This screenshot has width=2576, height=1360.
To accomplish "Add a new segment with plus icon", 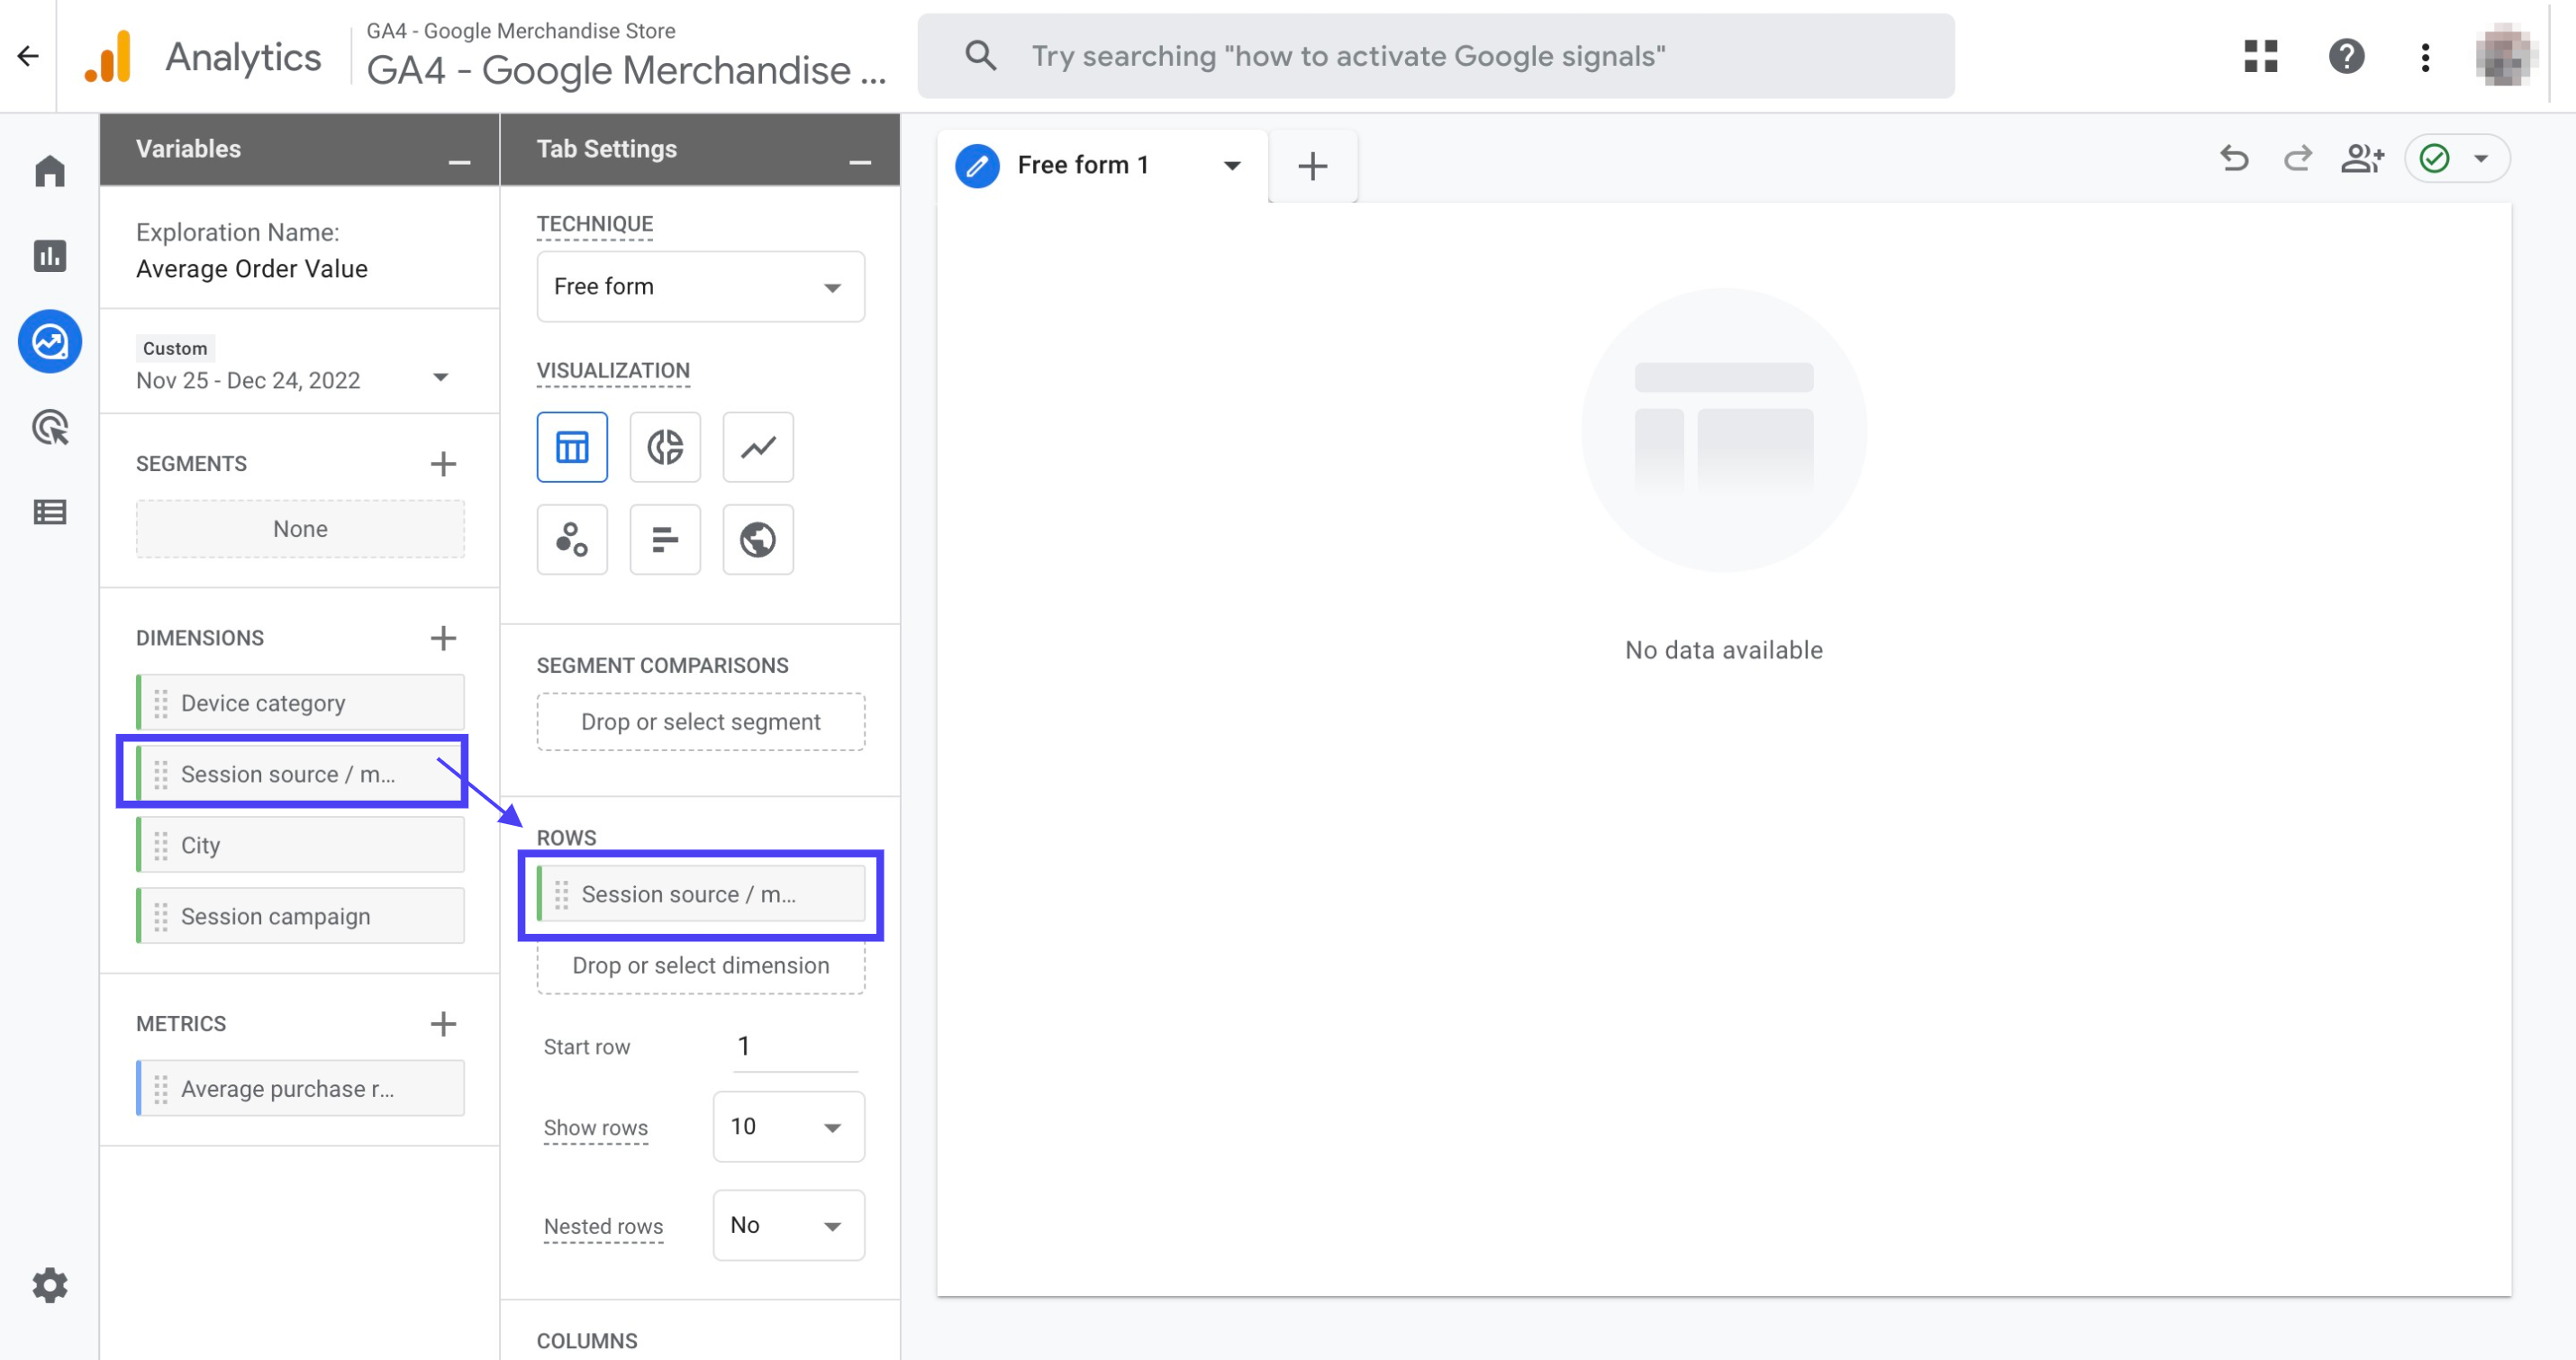I will point(443,464).
